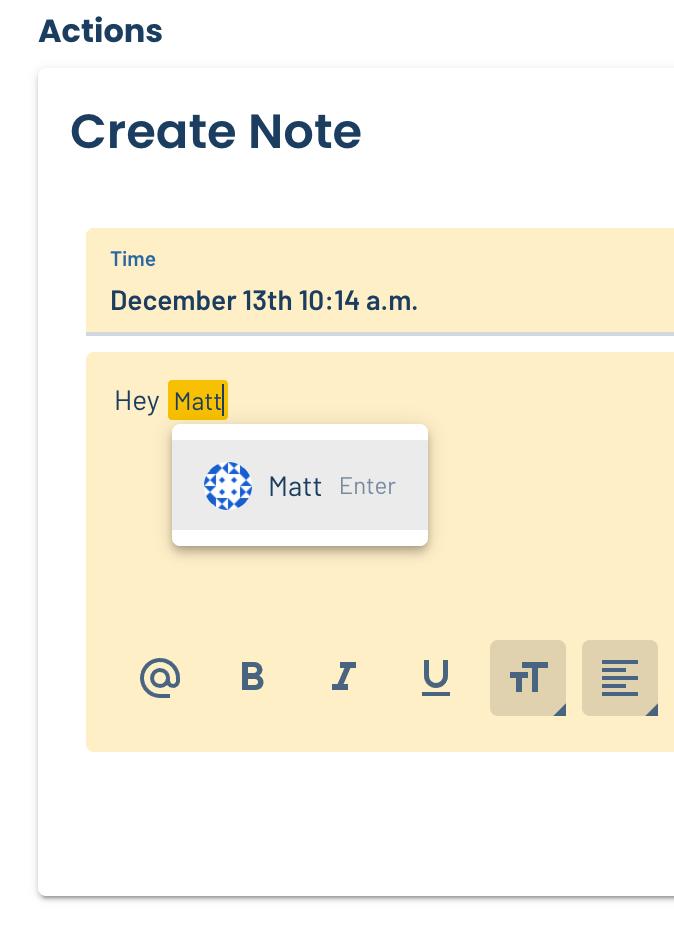The image size is (674, 932).
Task: Select Matt's identicon avatar in suggestion popup
Action: (x=228, y=486)
